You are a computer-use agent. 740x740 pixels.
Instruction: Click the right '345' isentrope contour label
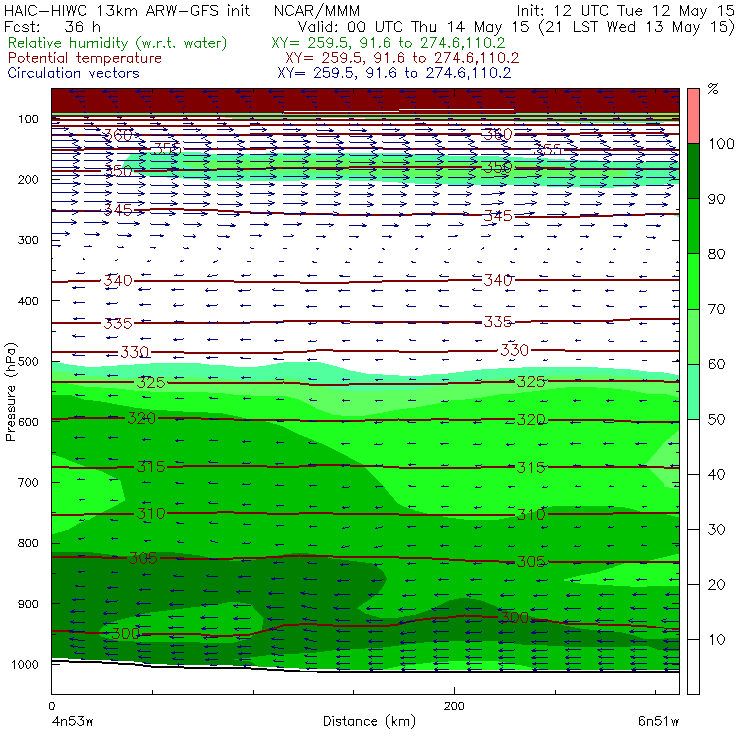click(x=498, y=216)
